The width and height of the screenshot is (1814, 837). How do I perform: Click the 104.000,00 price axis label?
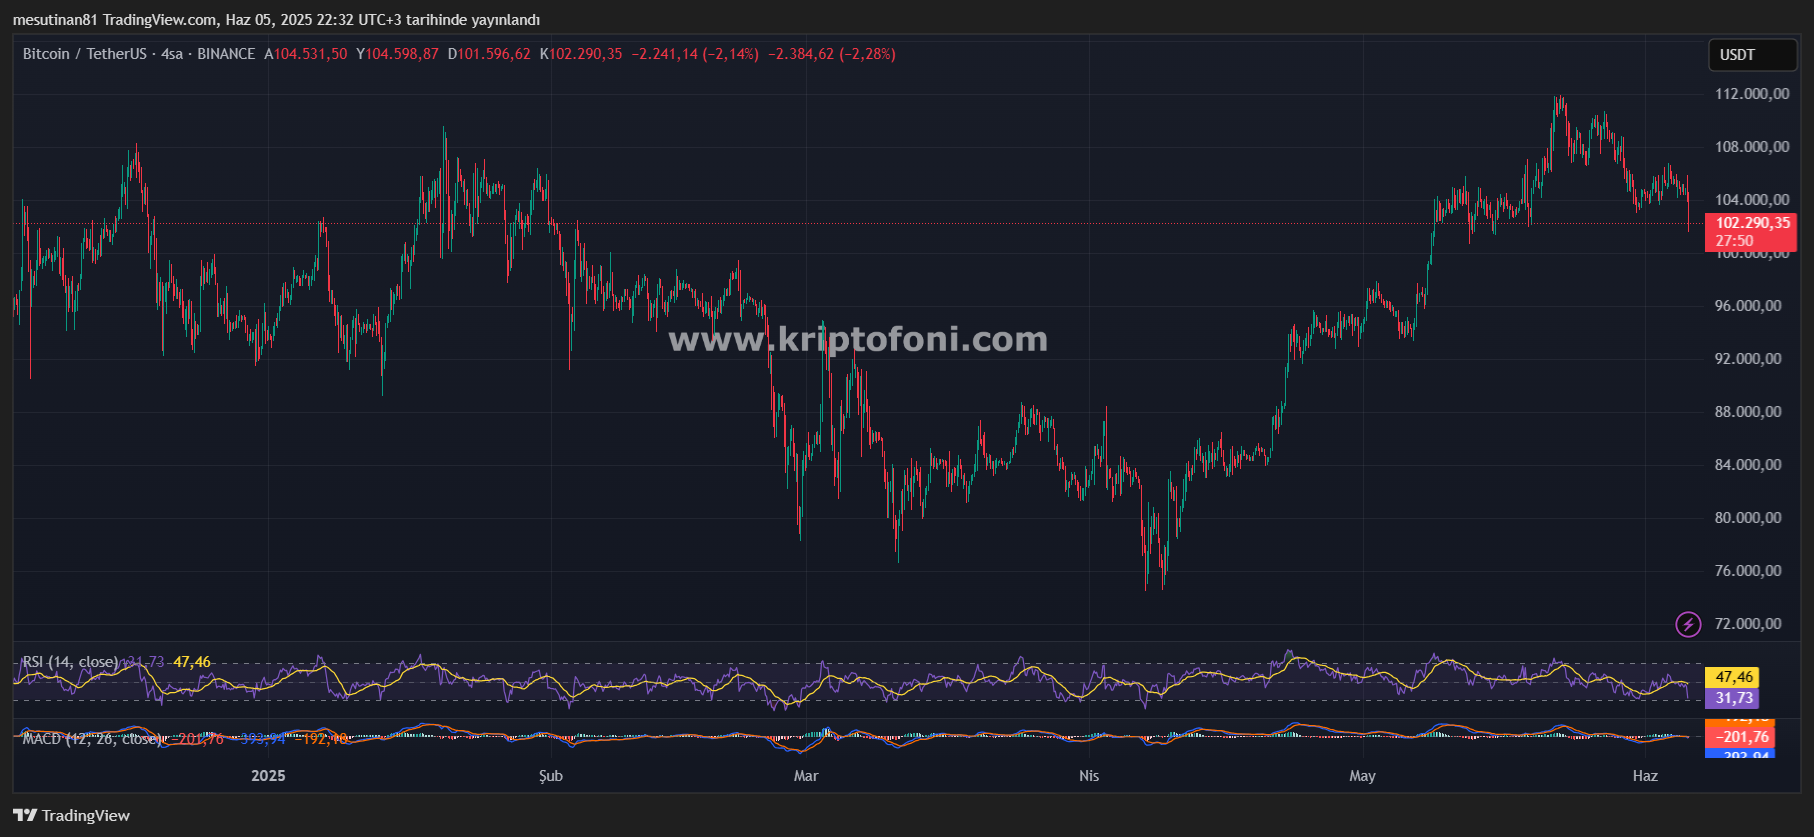click(1752, 200)
